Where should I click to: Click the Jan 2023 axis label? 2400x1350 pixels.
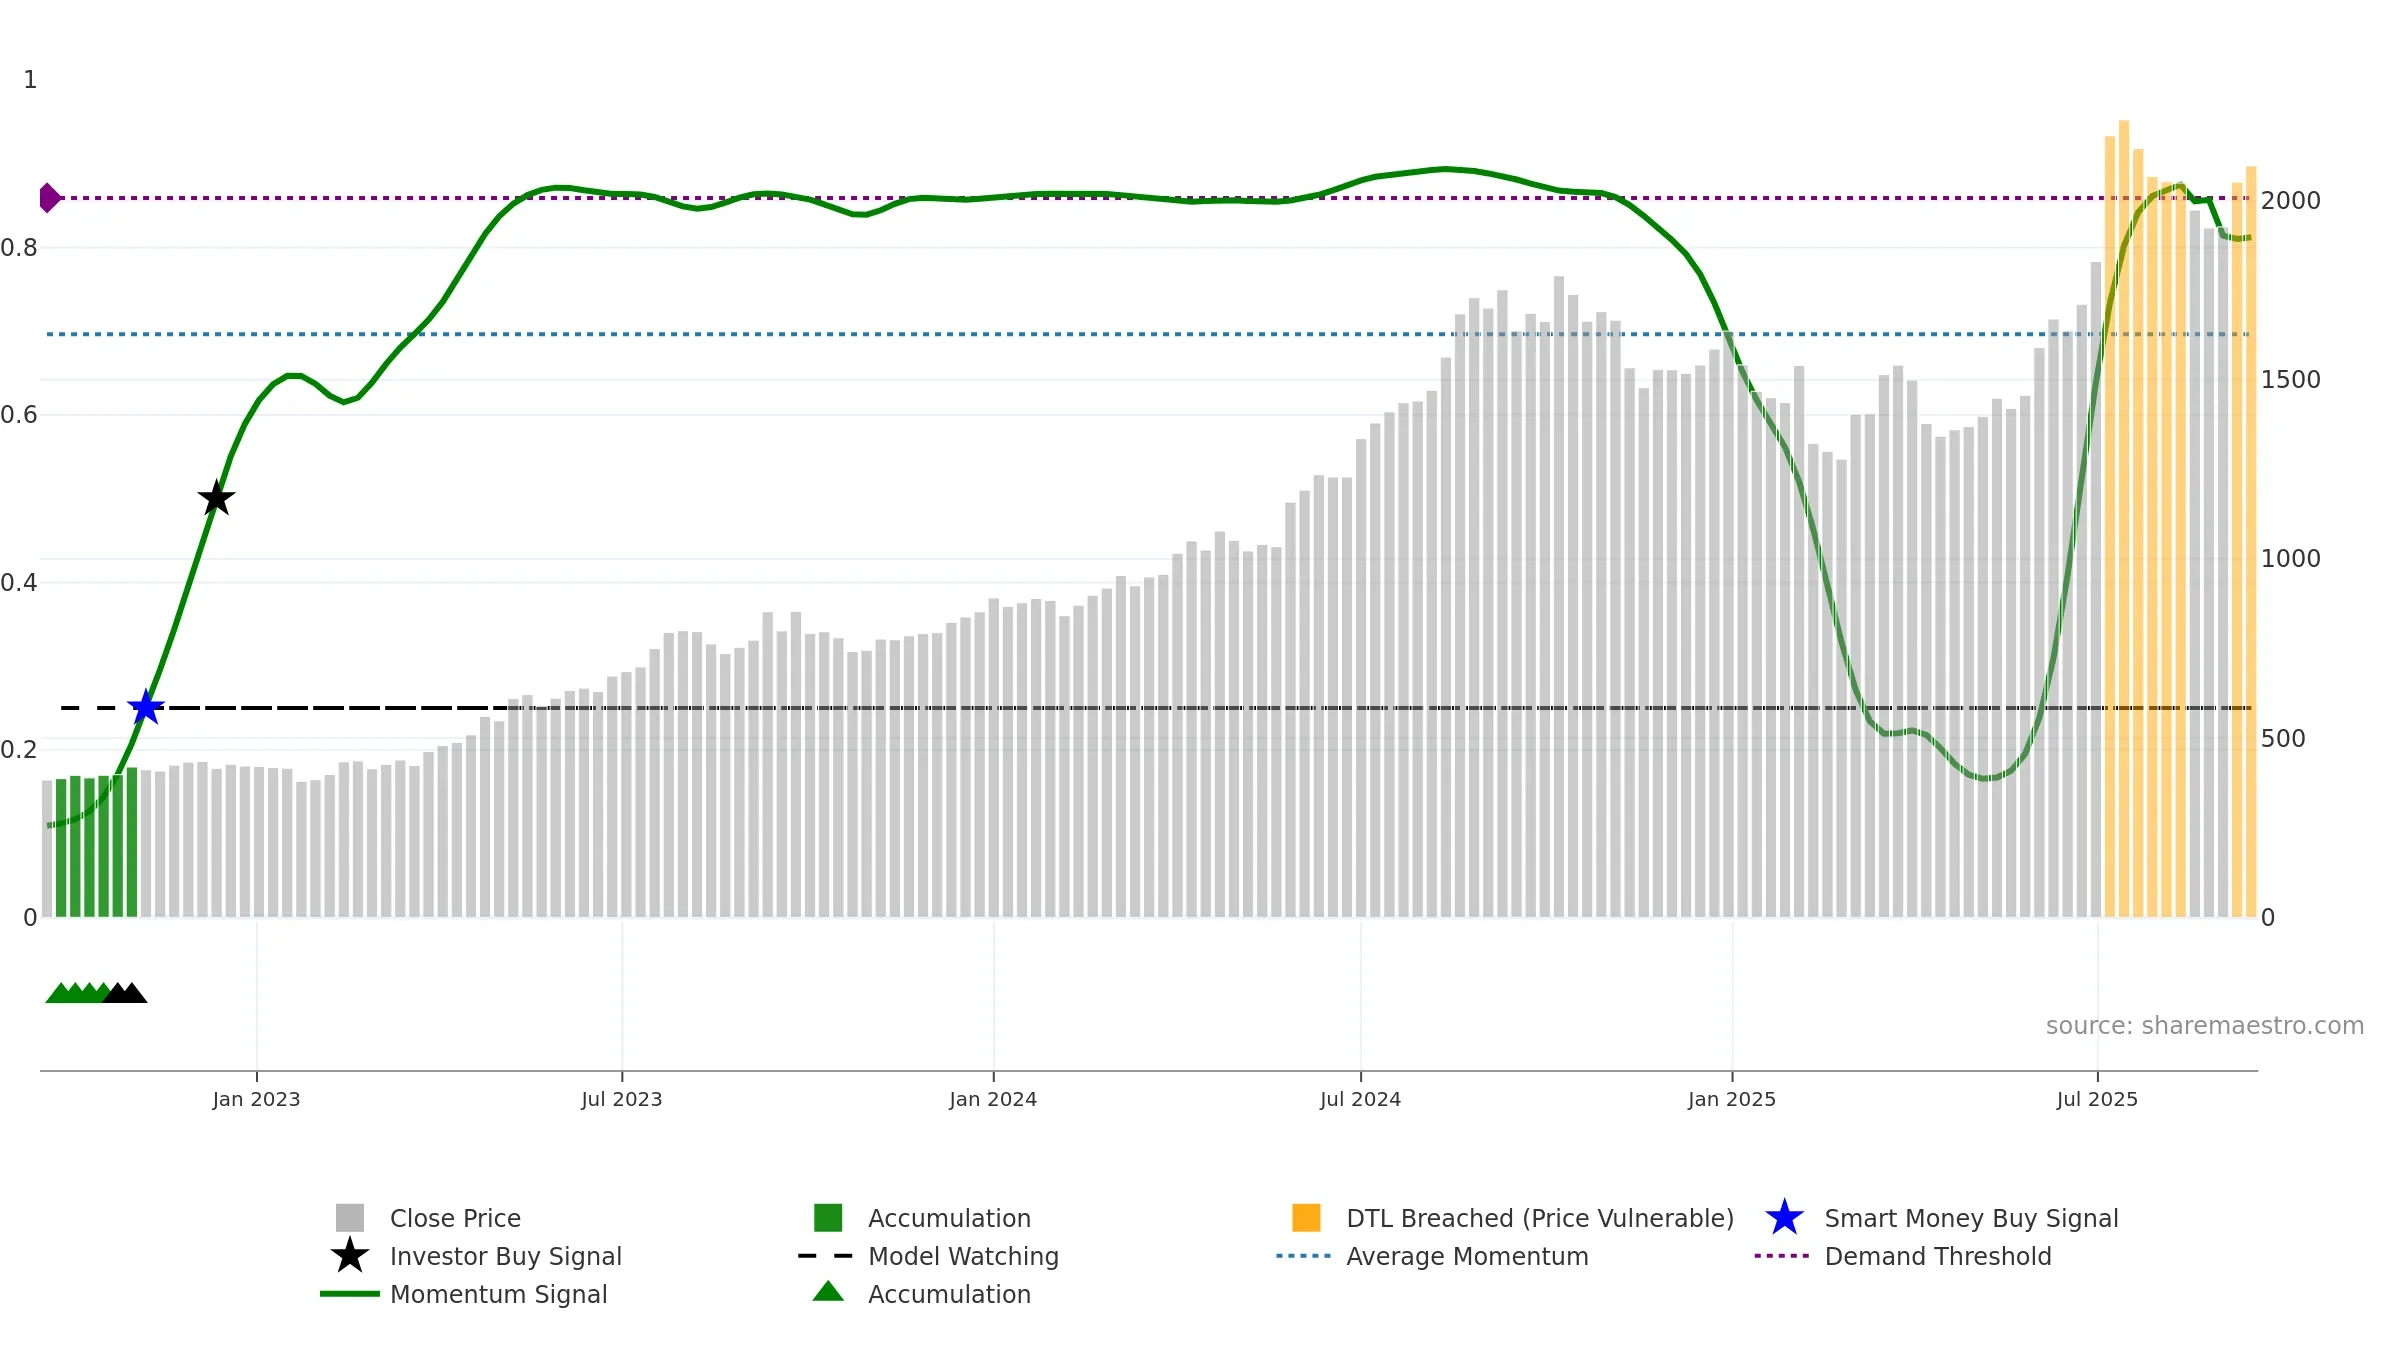tap(256, 1100)
